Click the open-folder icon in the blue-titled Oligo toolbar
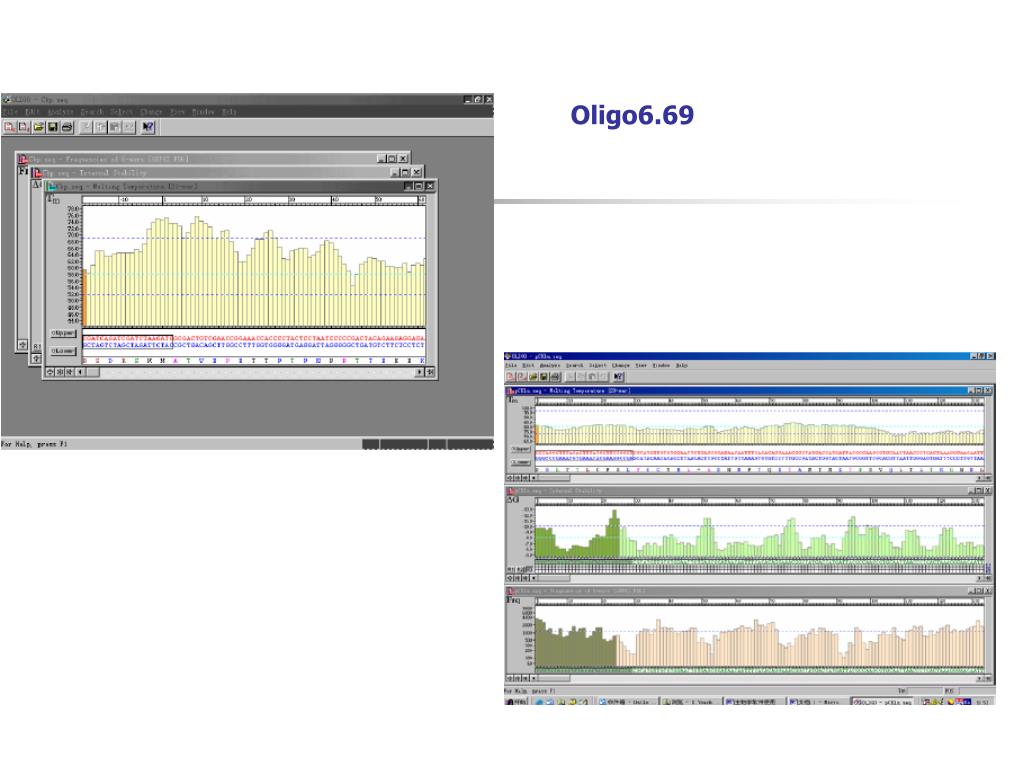 click(x=533, y=377)
